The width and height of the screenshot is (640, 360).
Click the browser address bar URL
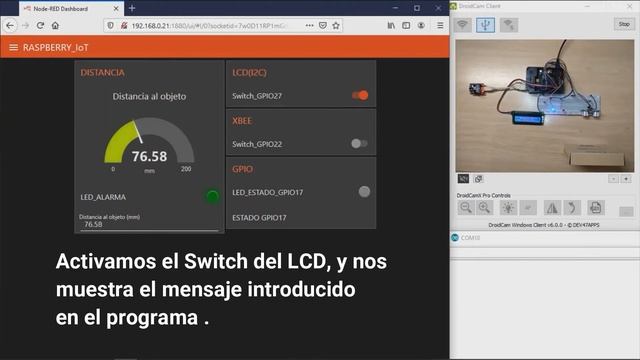click(208, 25)
